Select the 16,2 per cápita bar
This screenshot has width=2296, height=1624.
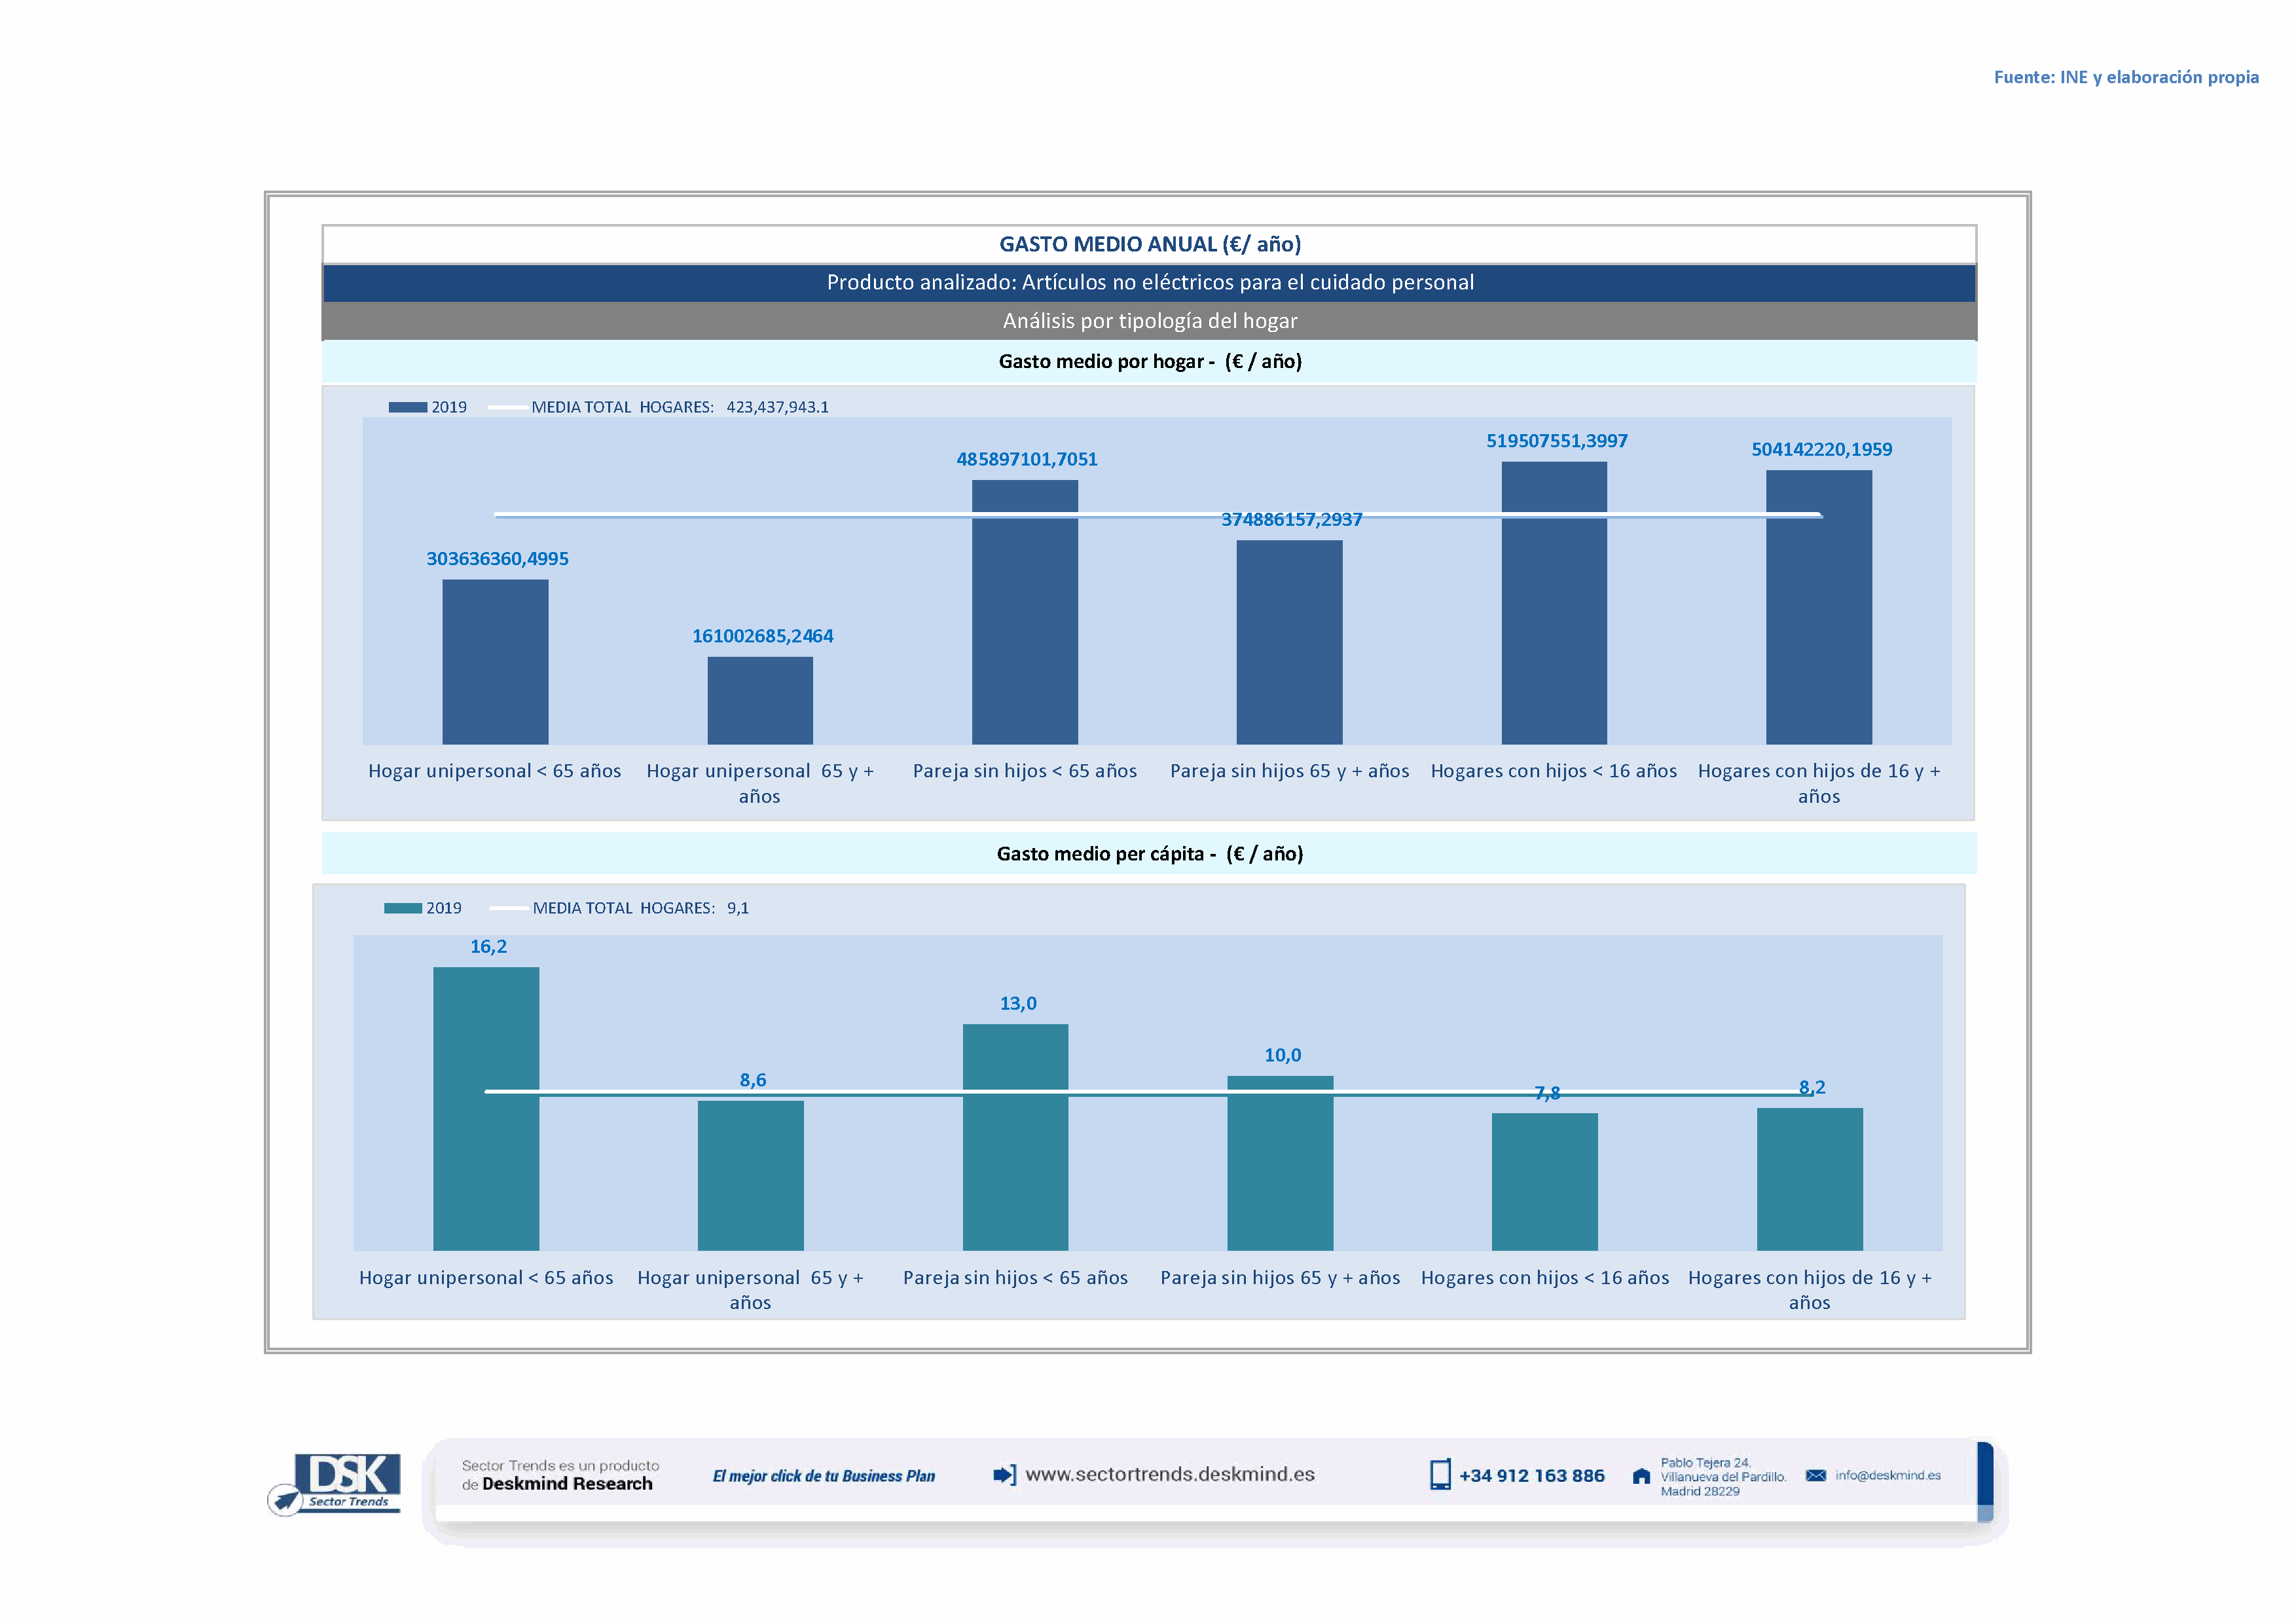pos(486,1108)
